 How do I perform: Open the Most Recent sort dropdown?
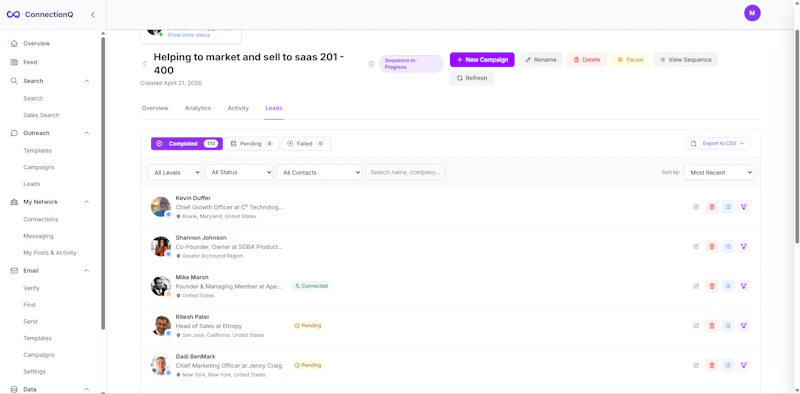[718, 173]
